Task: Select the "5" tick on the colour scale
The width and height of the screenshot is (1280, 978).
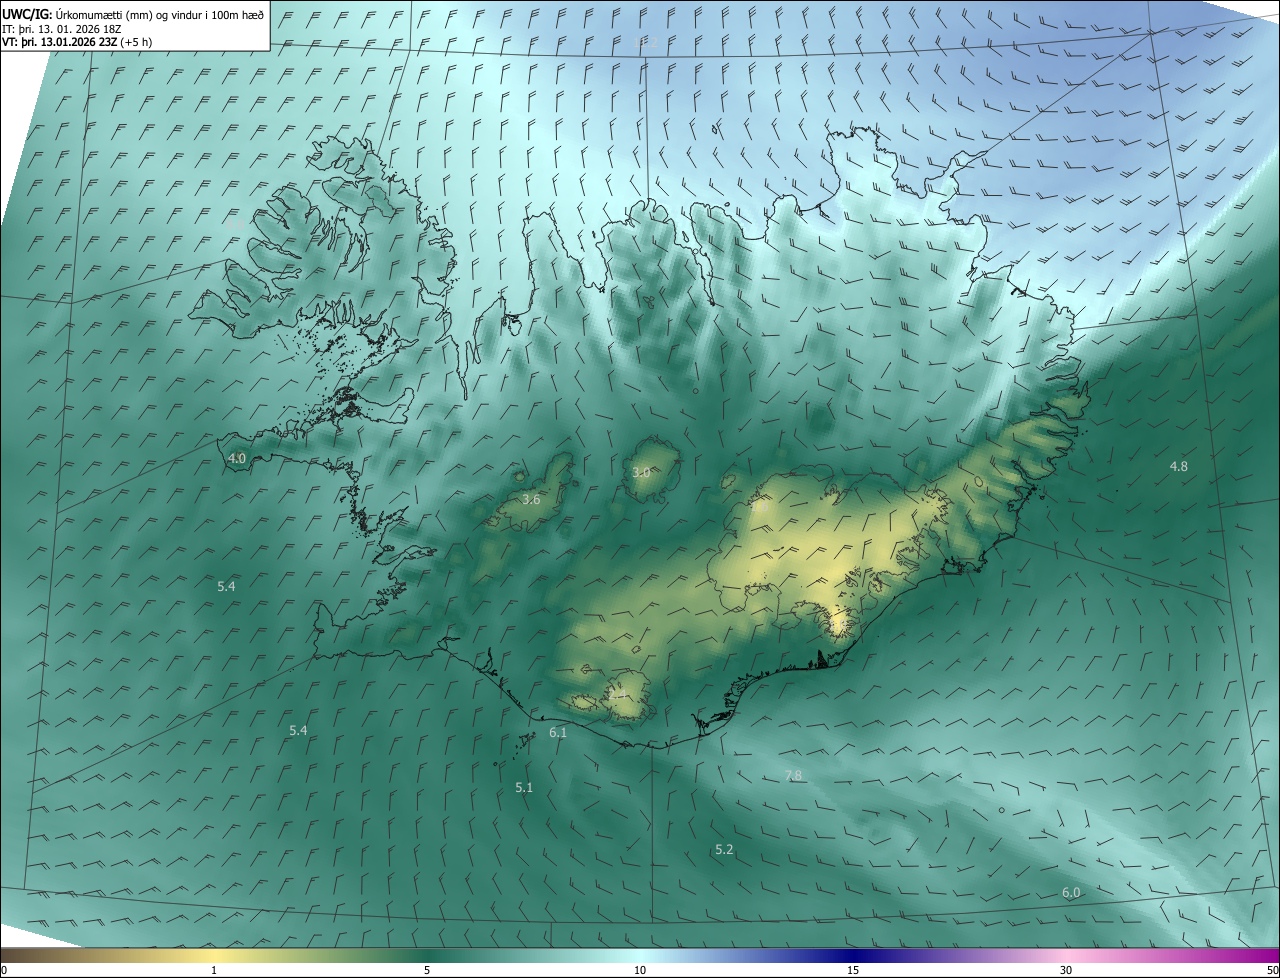Action: click(x=427, y=971)
